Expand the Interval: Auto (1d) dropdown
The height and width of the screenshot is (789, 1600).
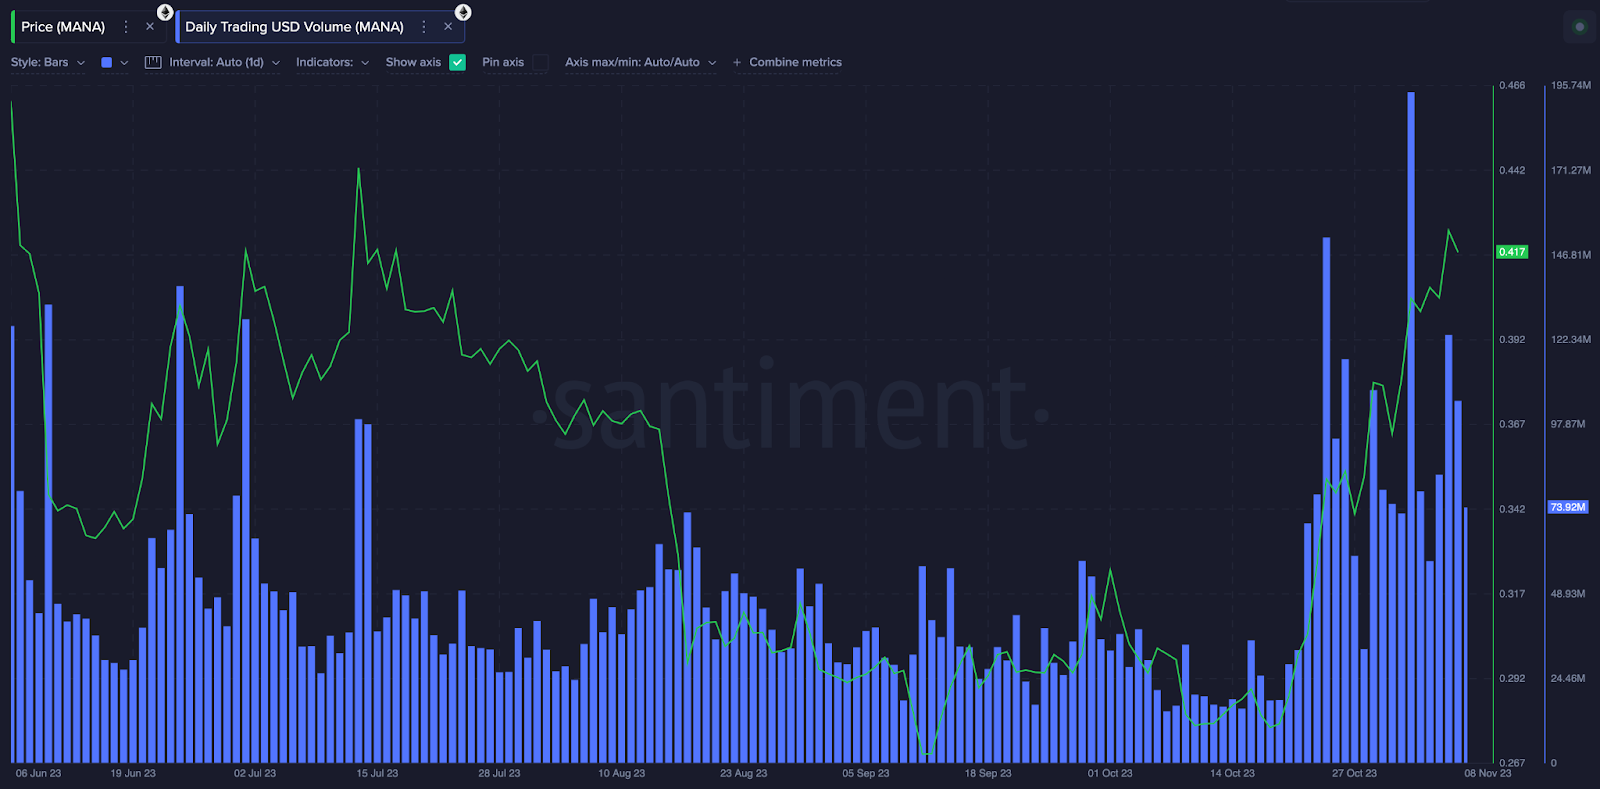(213, 62)
